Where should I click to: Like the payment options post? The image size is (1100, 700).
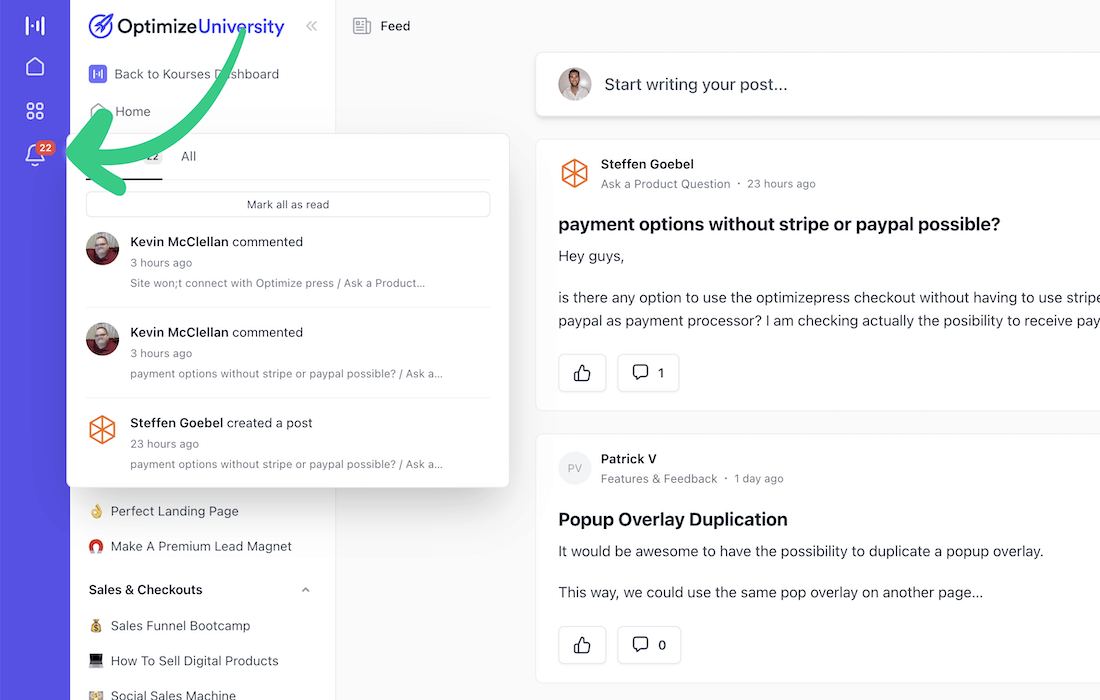click(582, 373)
